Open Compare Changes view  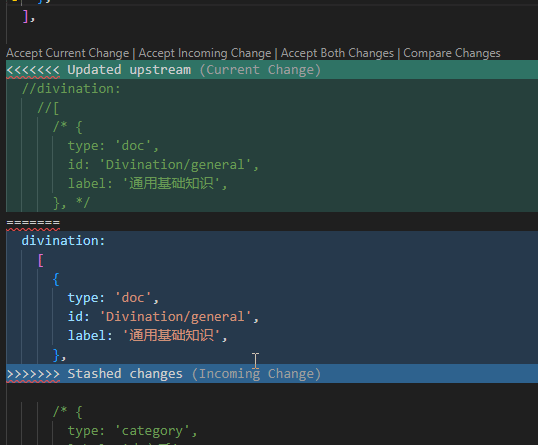tap(452, 53)
